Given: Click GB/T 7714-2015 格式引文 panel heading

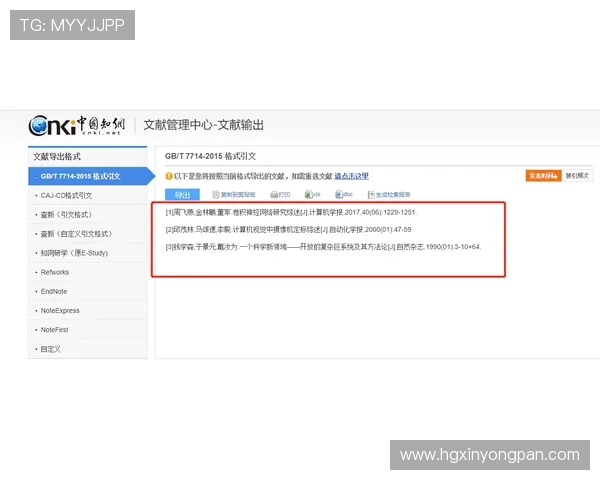Looking at the screenshot, I should point(210,156).
